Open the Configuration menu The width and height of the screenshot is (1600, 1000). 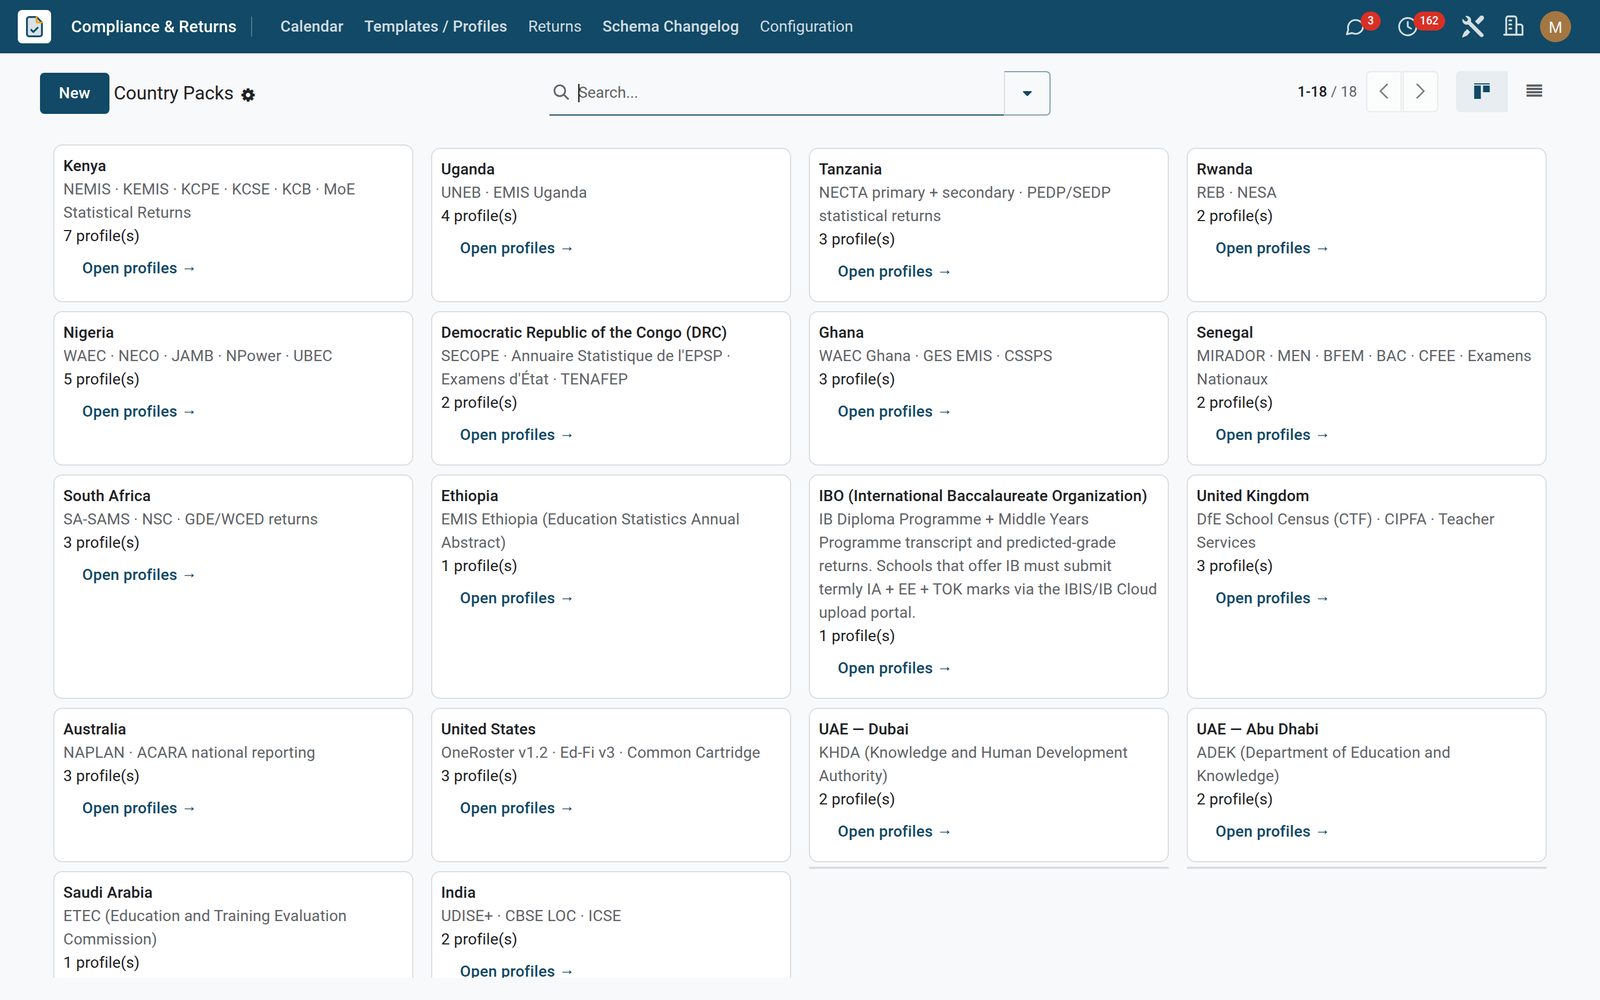click(x=806, y=26)
